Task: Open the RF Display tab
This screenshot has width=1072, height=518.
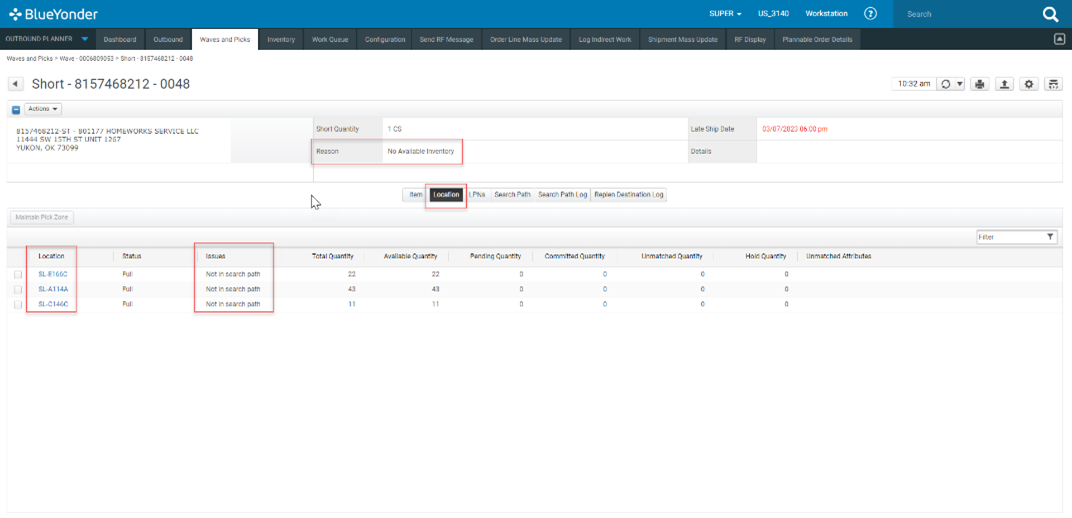Action: [750, 40]
